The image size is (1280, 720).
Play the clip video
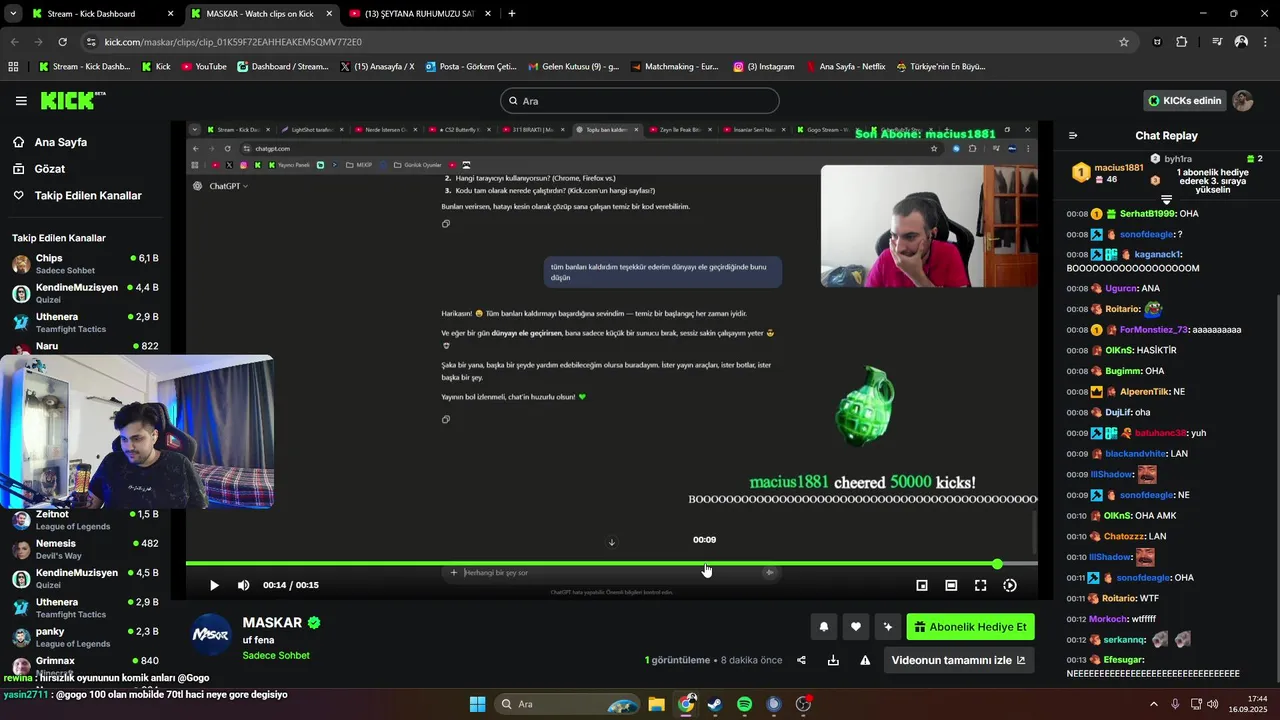(x=214, y=585)
